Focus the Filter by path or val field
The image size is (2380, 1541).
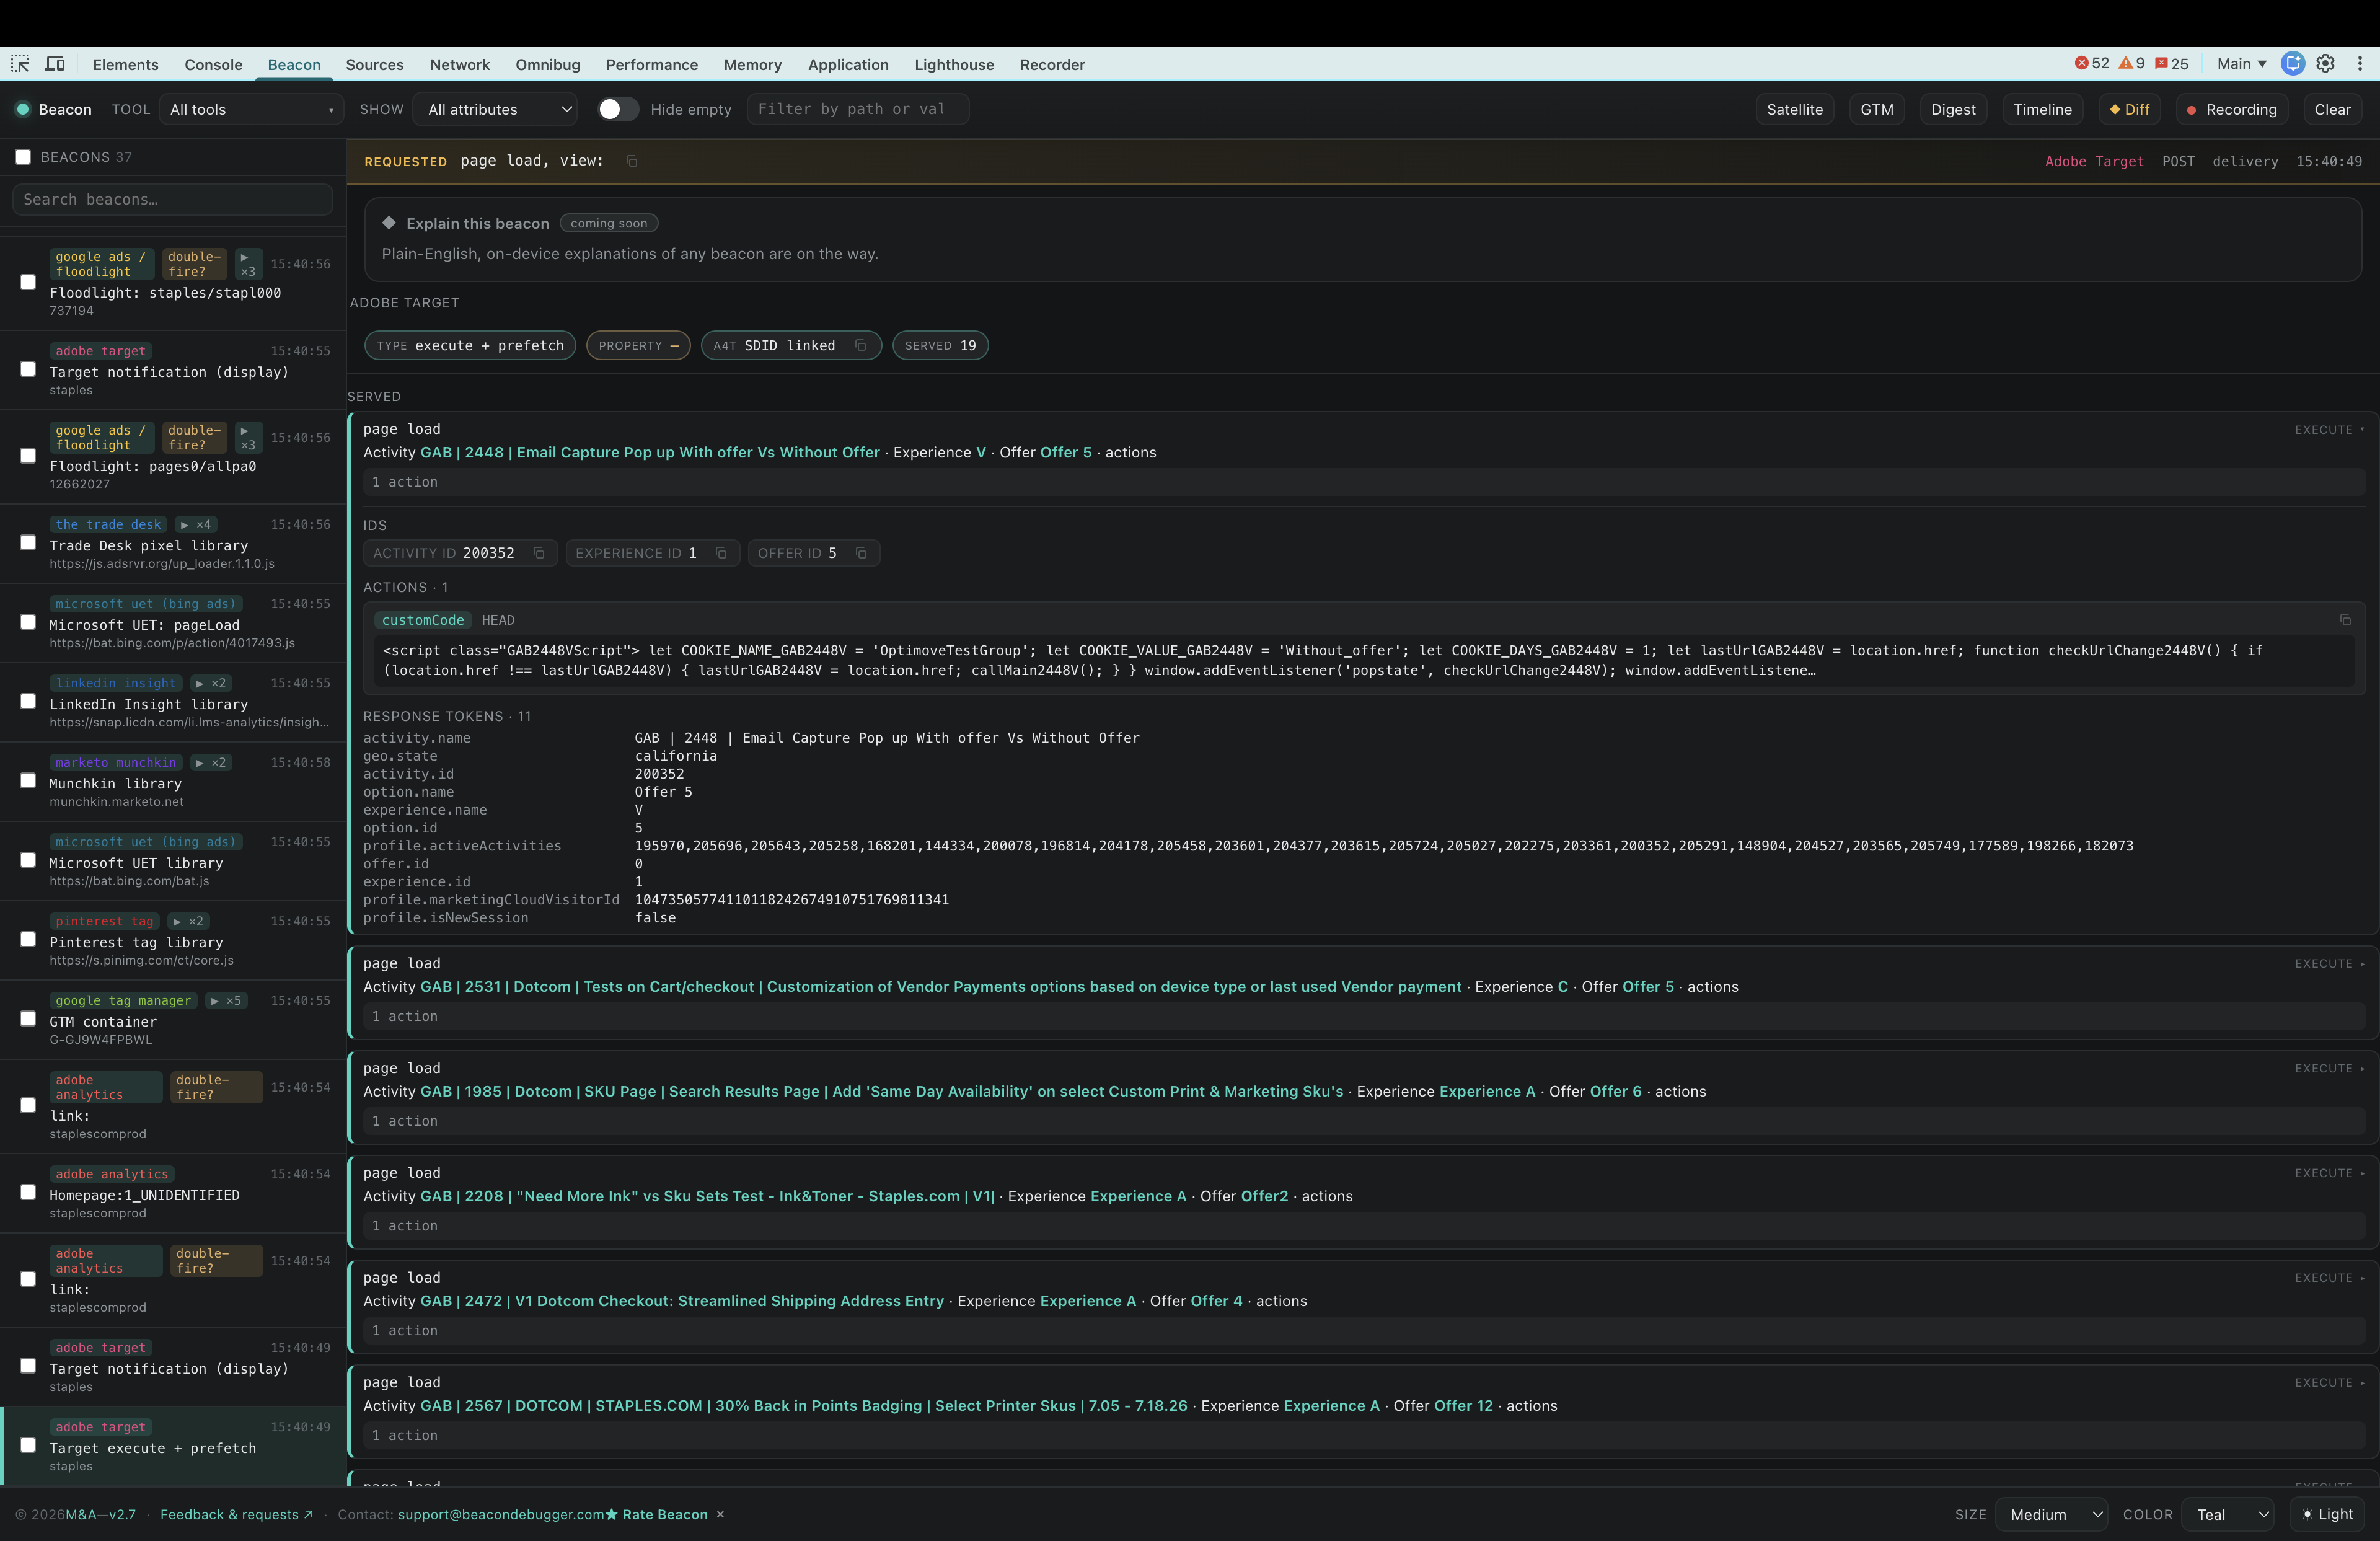pyautogui.click(x=858, y=109)
